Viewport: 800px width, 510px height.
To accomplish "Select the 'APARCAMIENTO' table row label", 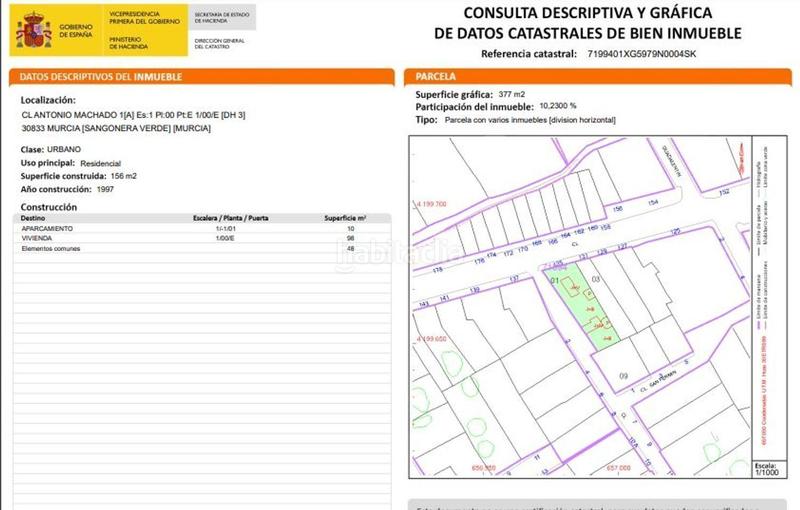I will (47, 228).
